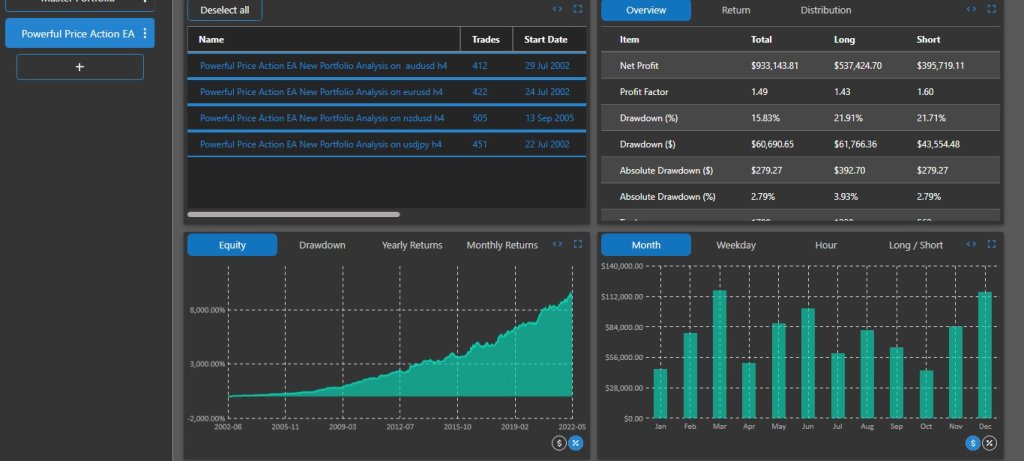
Task: Expand the Equity chart panel to fullscreen
Action: pyautogui.click(x=577, y=244)
